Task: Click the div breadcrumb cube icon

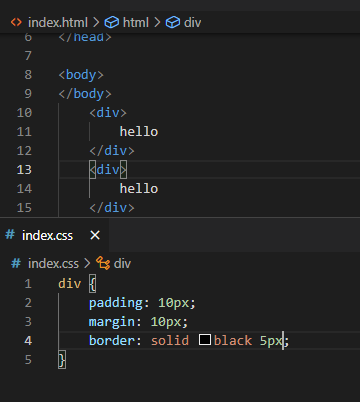Action: coord(173,23)
